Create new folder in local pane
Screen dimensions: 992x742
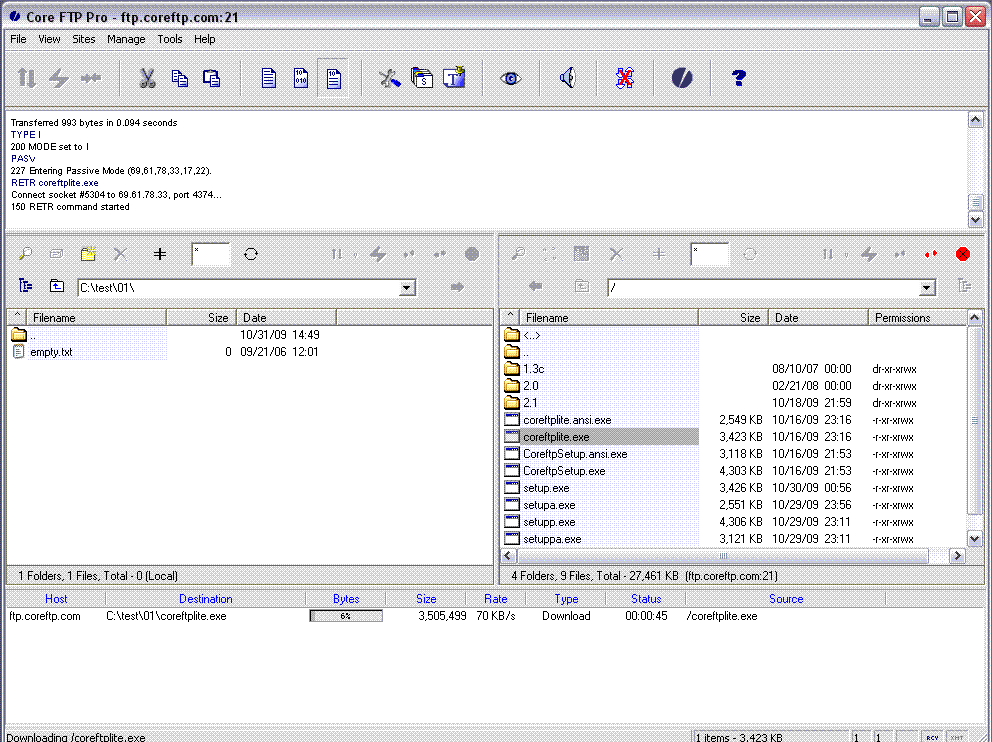click(x=87, y=253)
